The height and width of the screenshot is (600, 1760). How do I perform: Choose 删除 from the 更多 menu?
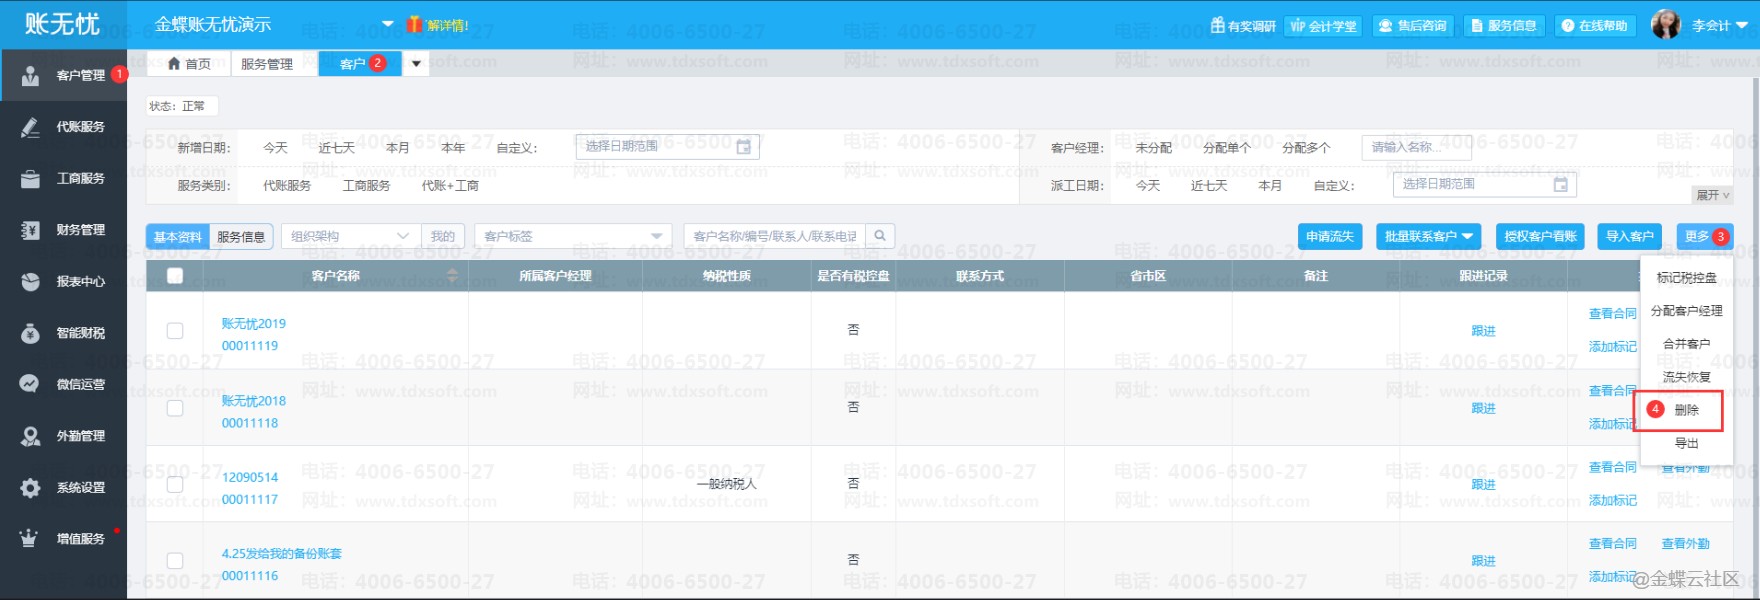1686,410
